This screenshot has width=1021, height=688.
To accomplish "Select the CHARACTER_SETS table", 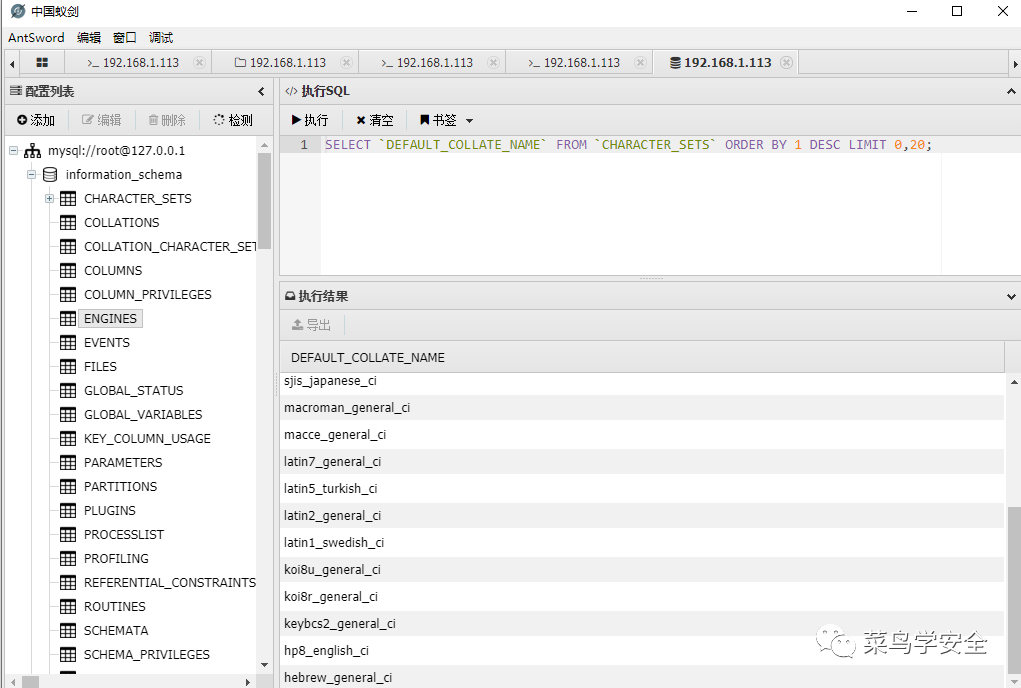I will 137,199.
